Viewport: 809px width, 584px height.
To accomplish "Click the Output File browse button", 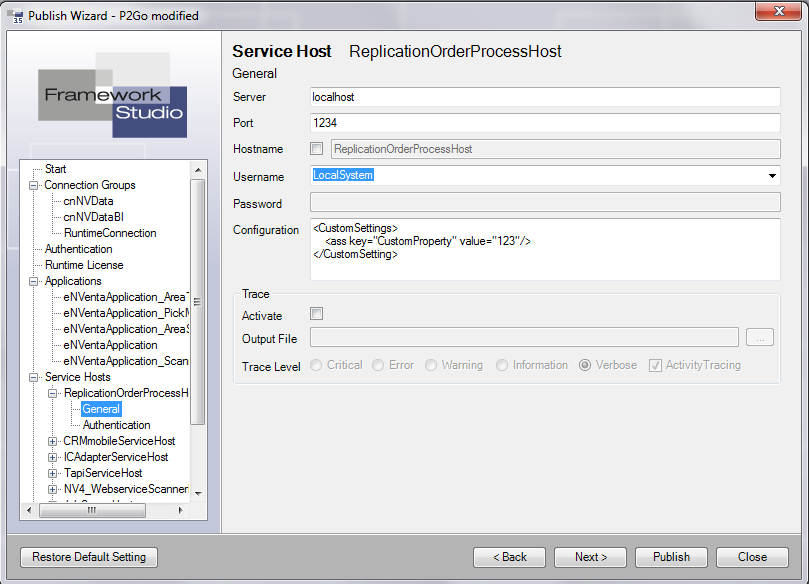I will click(x=760, y=338).
